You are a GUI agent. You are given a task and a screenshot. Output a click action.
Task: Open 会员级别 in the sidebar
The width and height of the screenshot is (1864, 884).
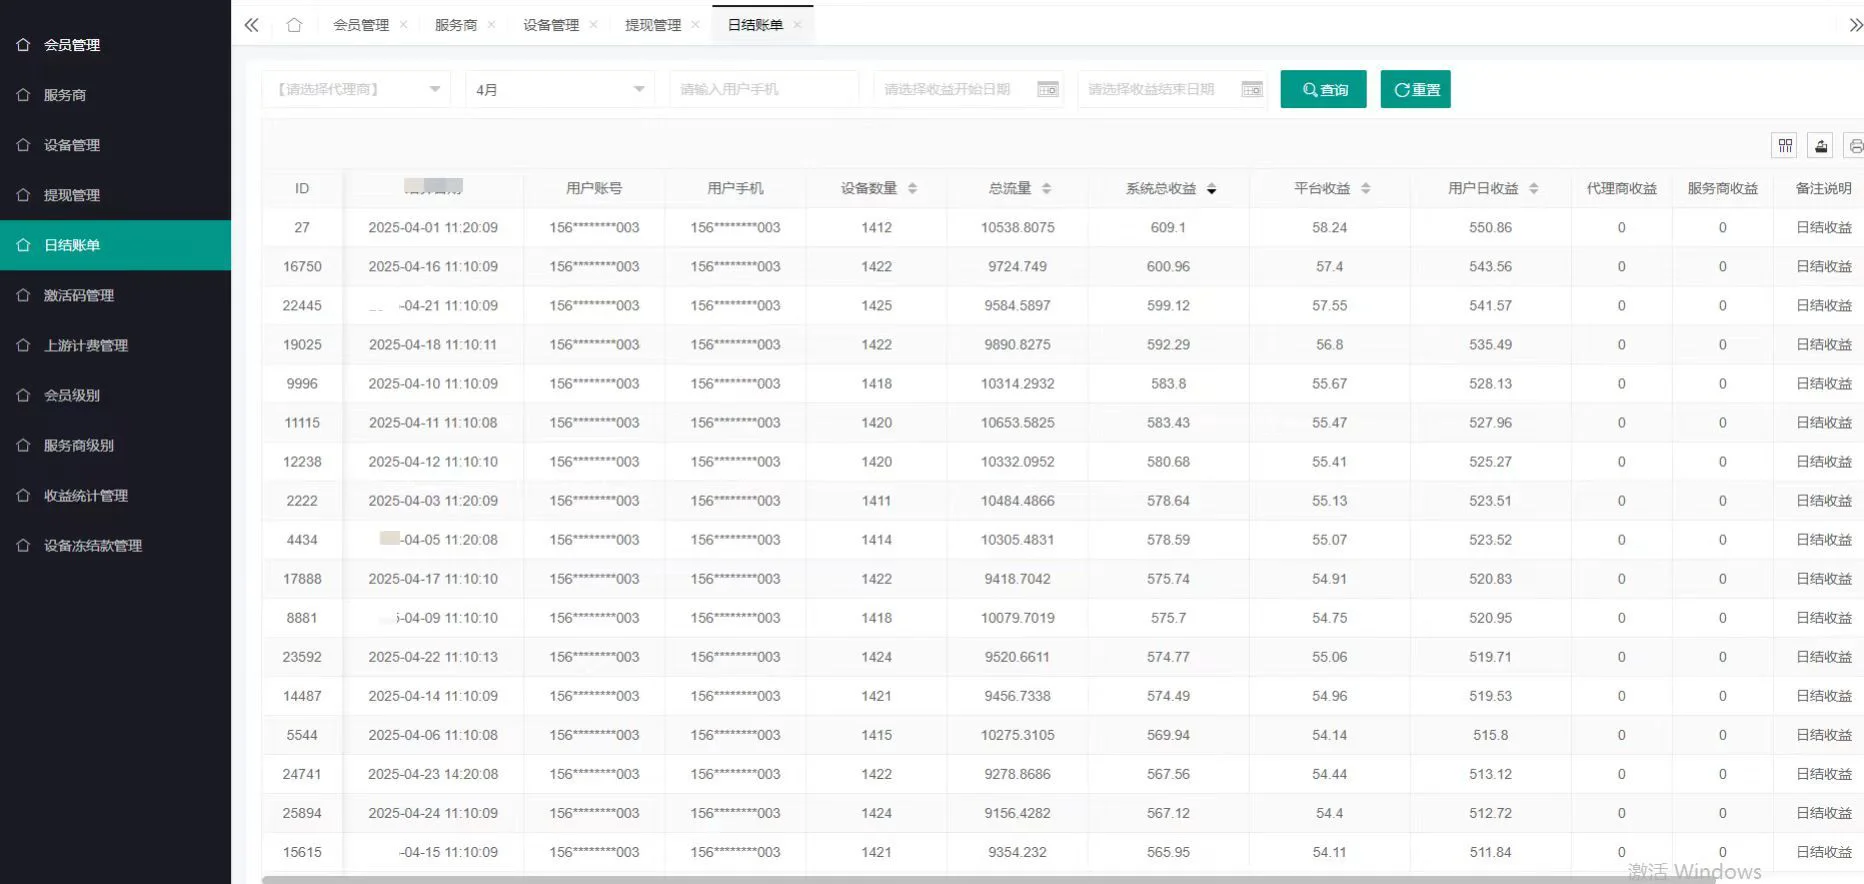pyautogui.click(x=115, y=395)
